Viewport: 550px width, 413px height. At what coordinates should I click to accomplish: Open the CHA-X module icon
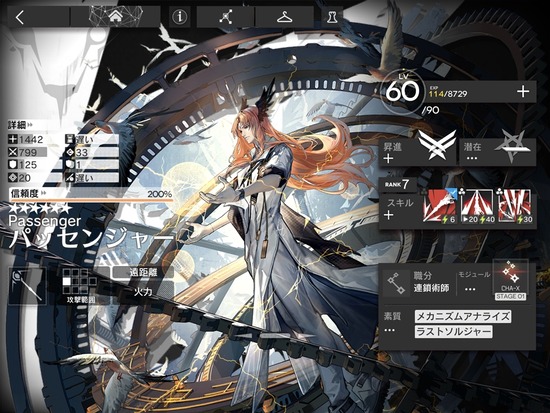click(x=511, y=276)
